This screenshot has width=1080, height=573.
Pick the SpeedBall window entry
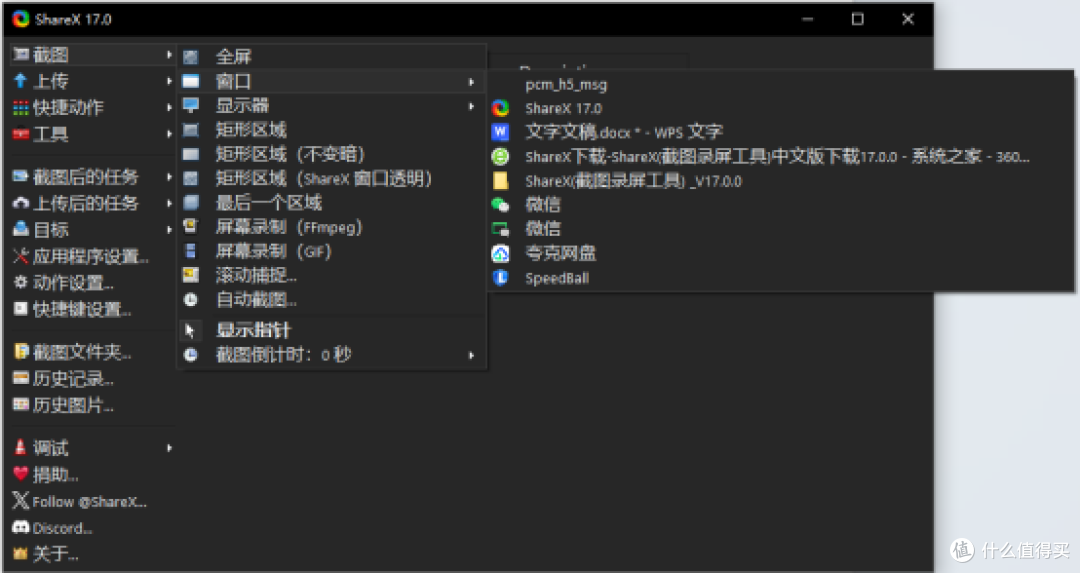point(780,278)
